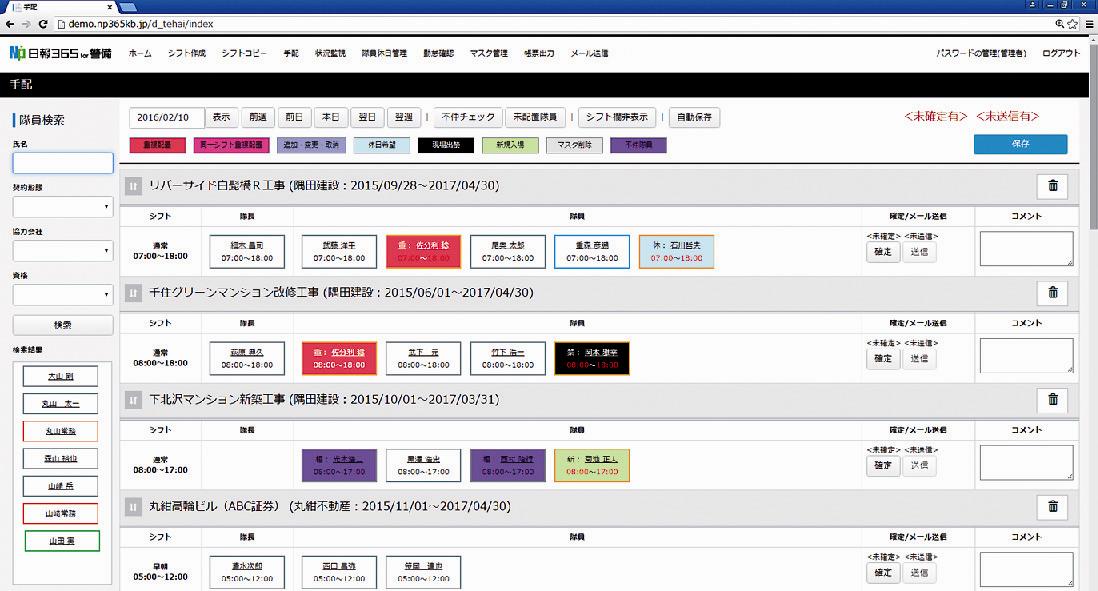Screen dimensions: 1098x591
Task: Collapse the リバーサイド白髭橋R工事 section handle icon
Action: coord(132,186)
